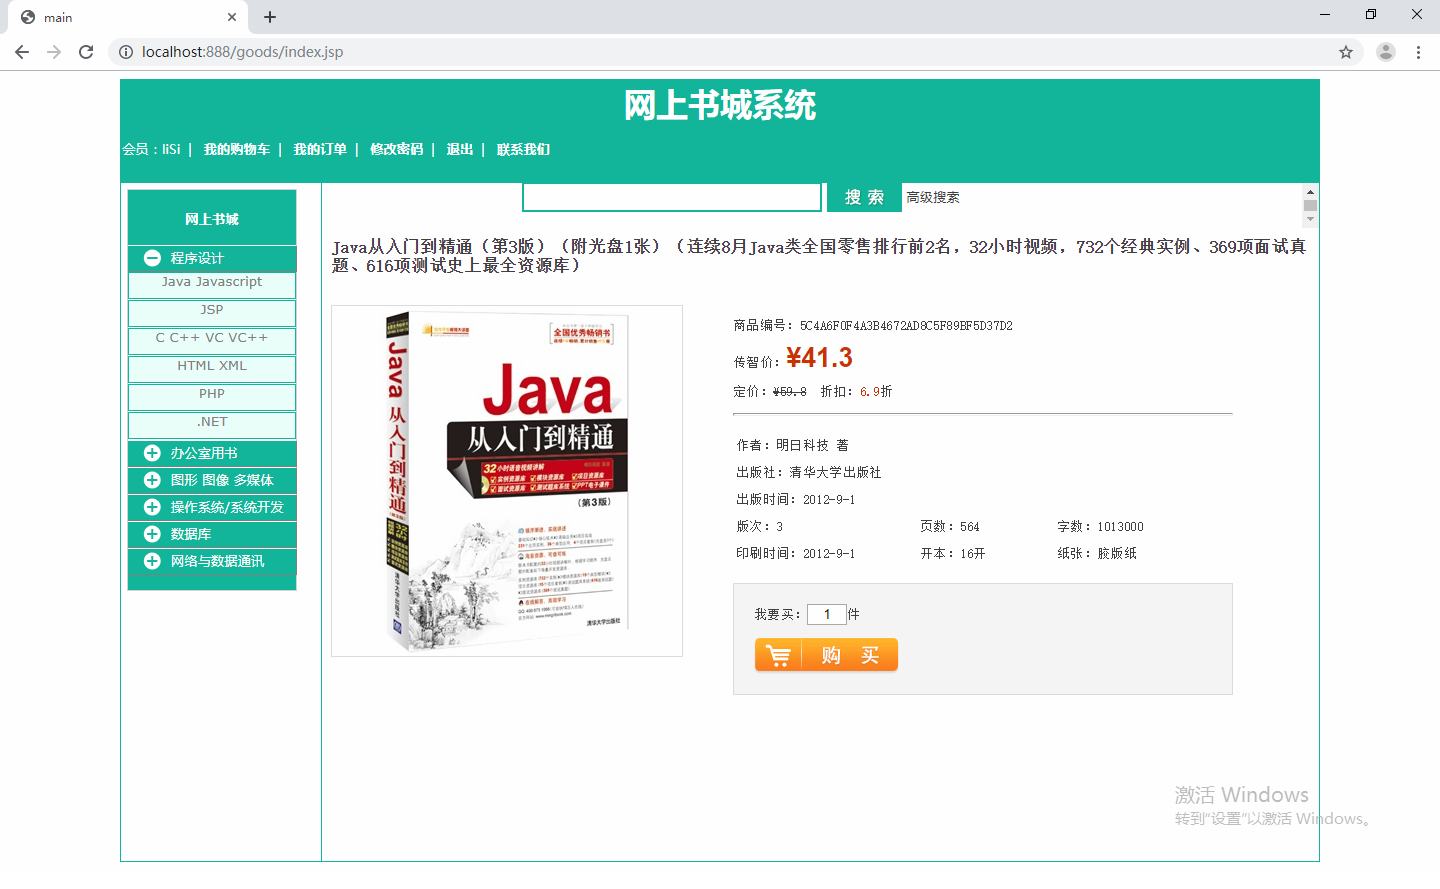Open the PHP subcategory
Viewport: 1440px width, 889px height.
tap(212, 395)
